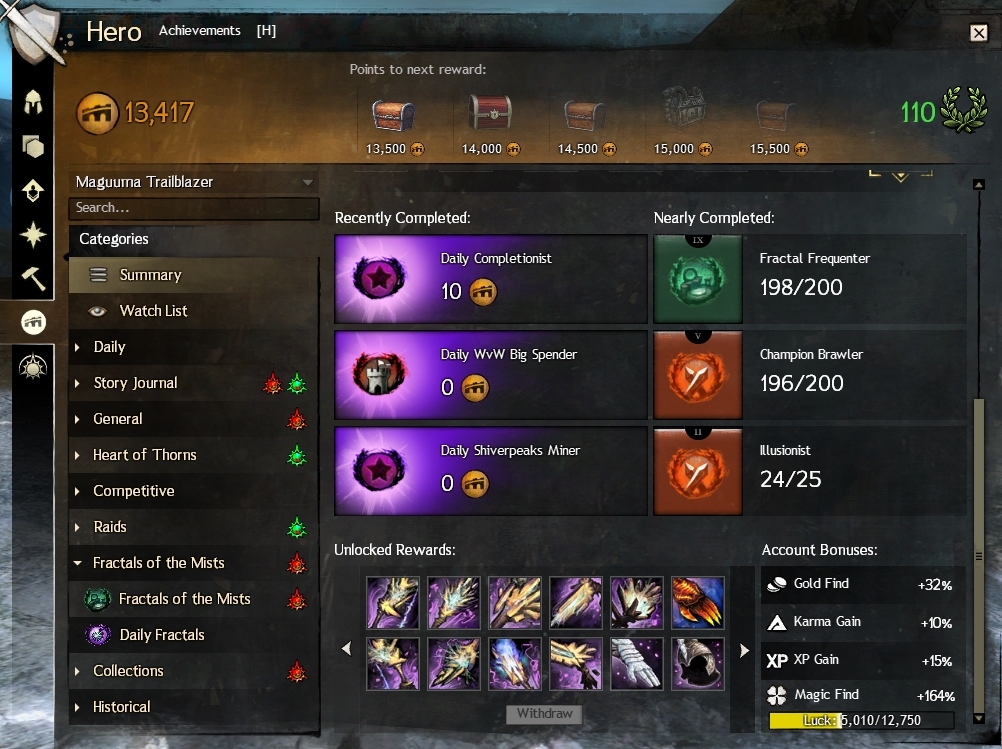1002x749 pixels.
Task: Click the Champion Brawler orange icon
Action: (698, 375)
